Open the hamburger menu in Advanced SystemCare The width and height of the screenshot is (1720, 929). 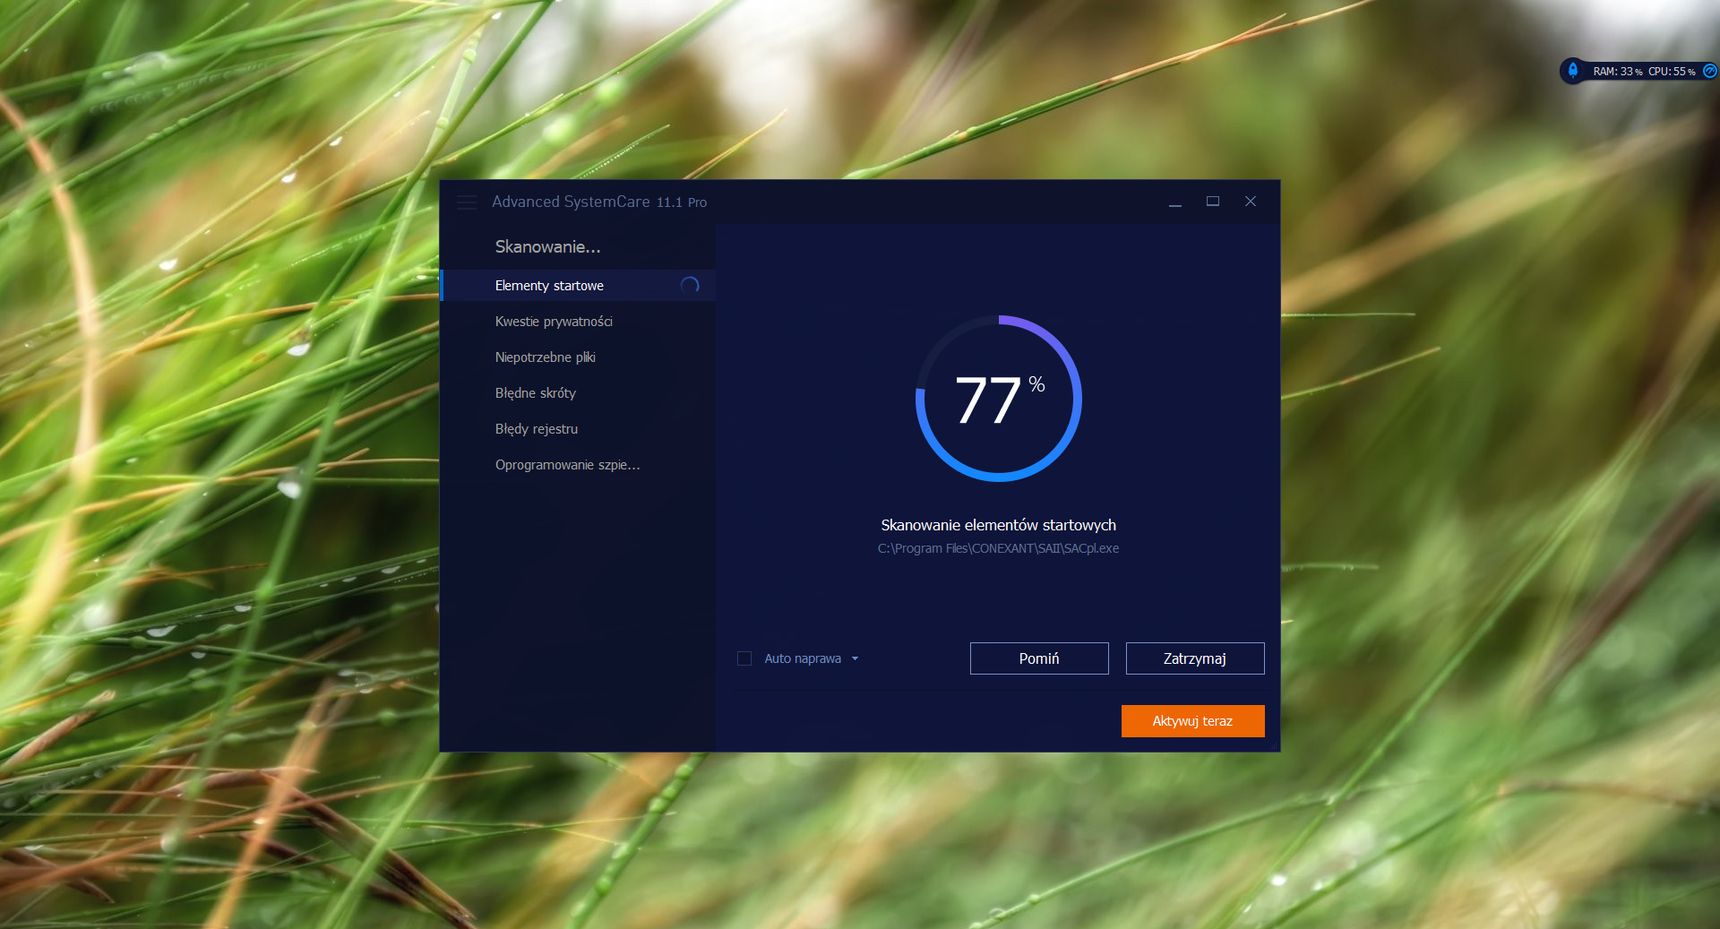(x=467, y=202)
